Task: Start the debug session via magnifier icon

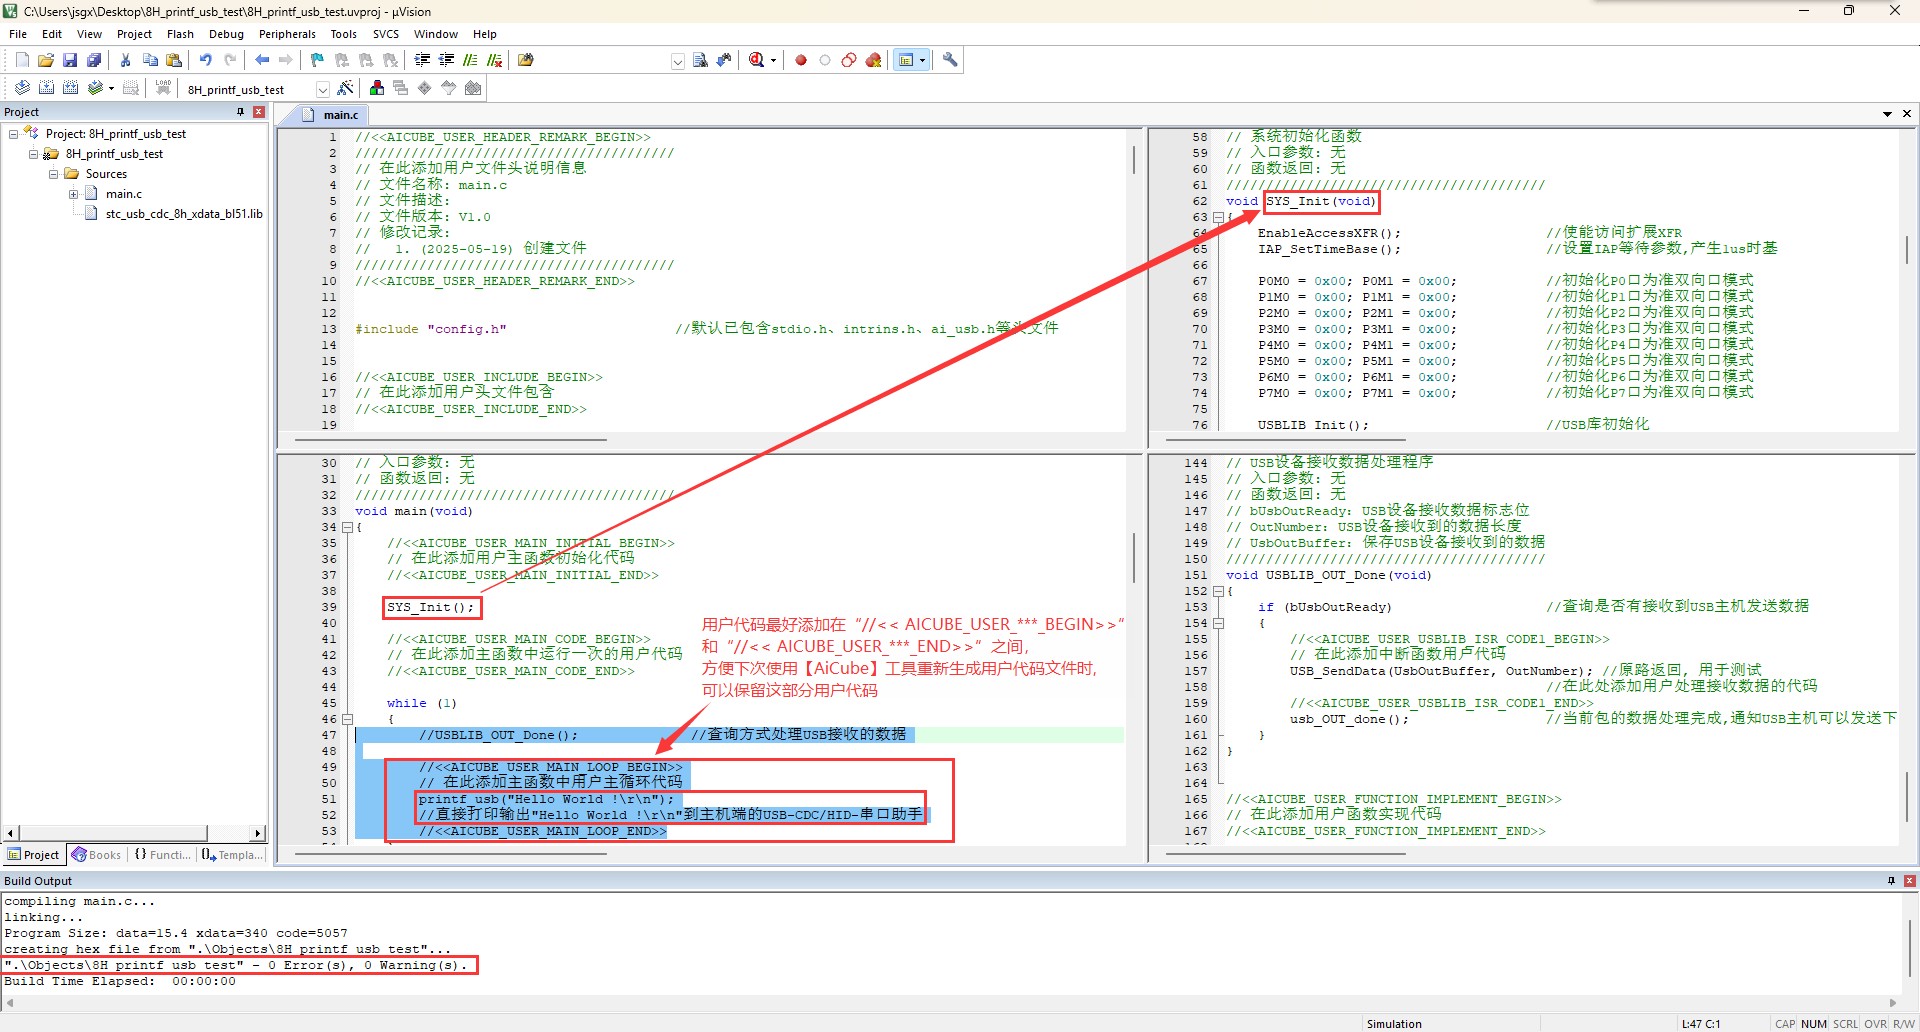Action: [x=757, y=60]
